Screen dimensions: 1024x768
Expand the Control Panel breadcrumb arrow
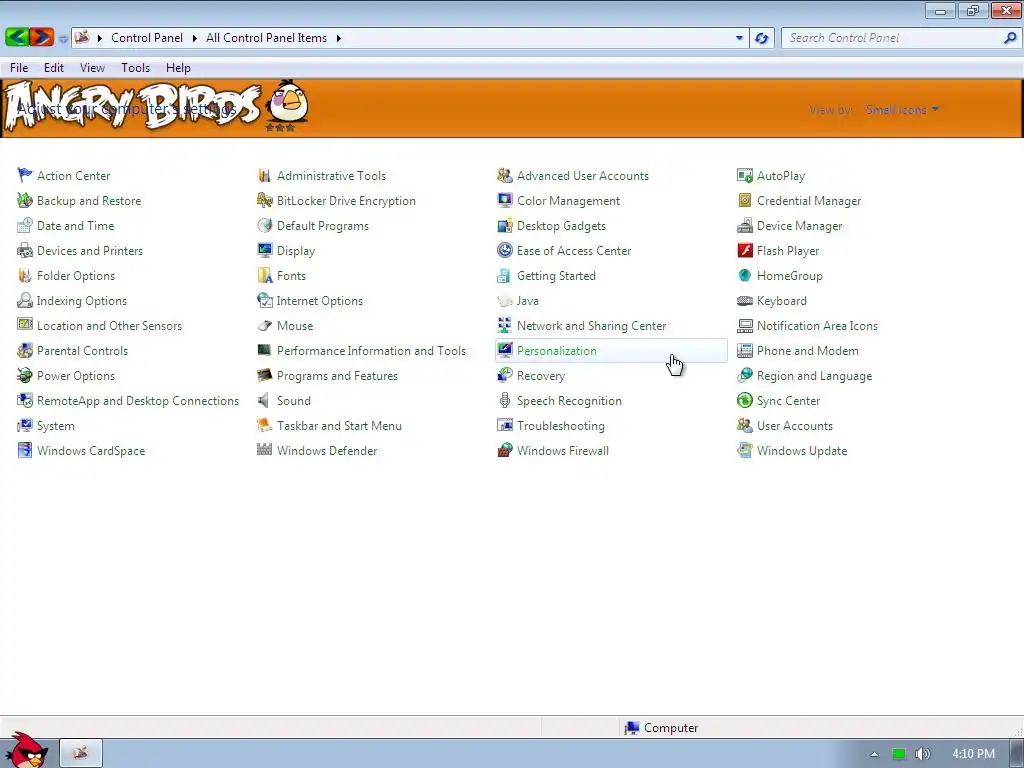[195, 38]
